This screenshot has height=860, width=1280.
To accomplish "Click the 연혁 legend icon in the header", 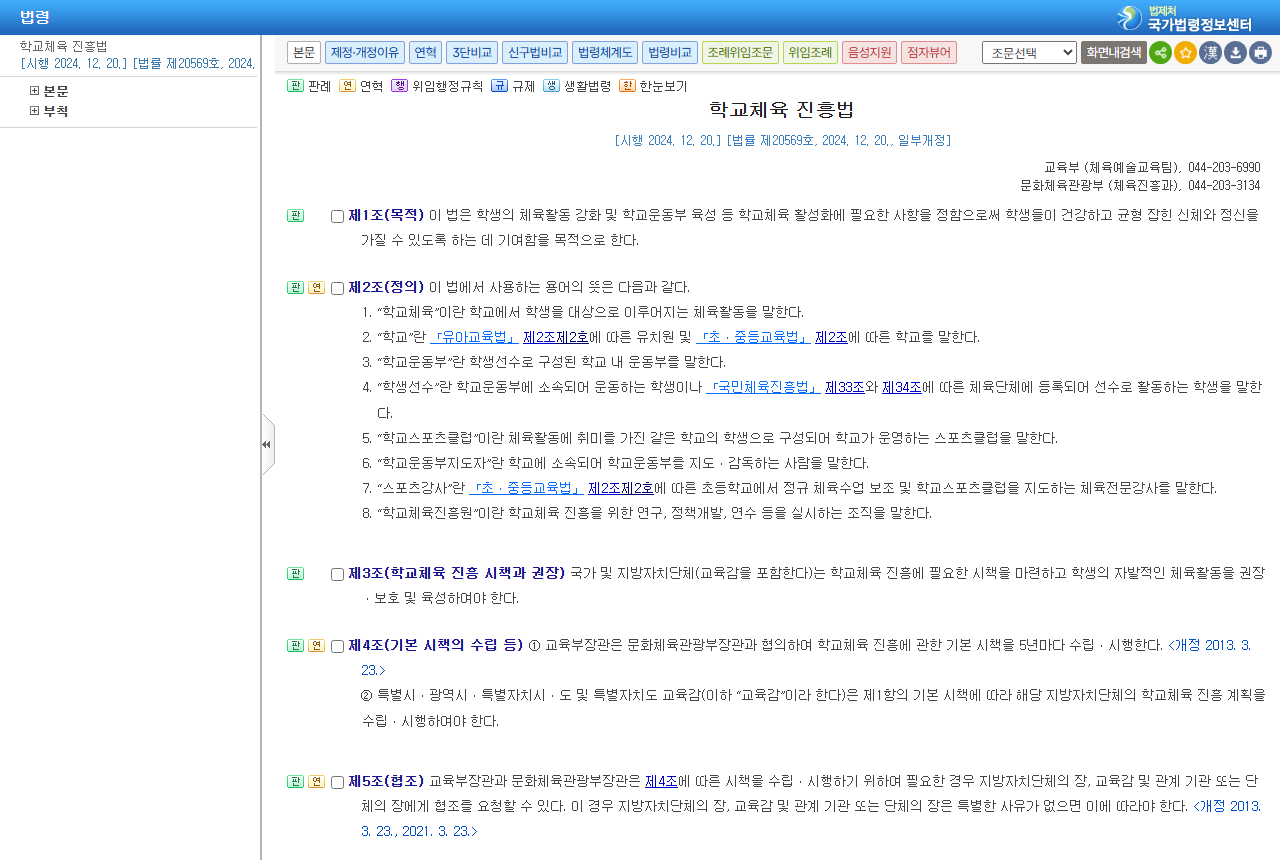I will (347, 86).
